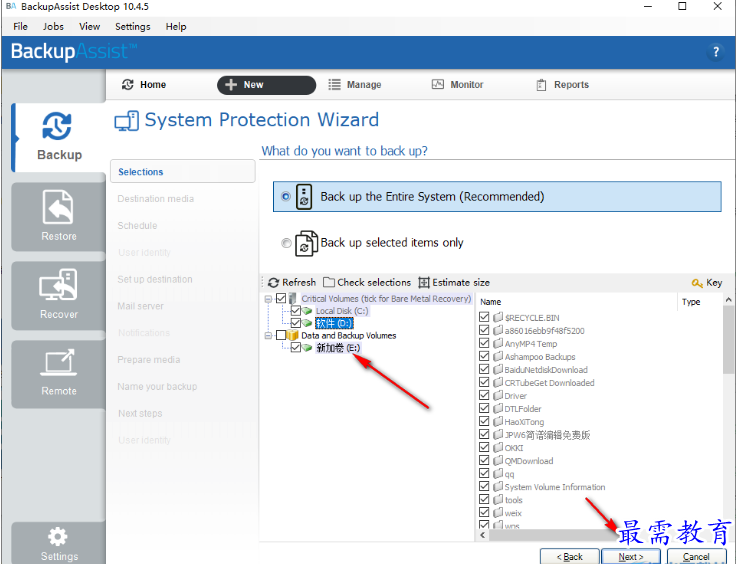Viewport: 740px width, 564px height.
Task: Open the Recover section
Action: click(x=59, y=295)
